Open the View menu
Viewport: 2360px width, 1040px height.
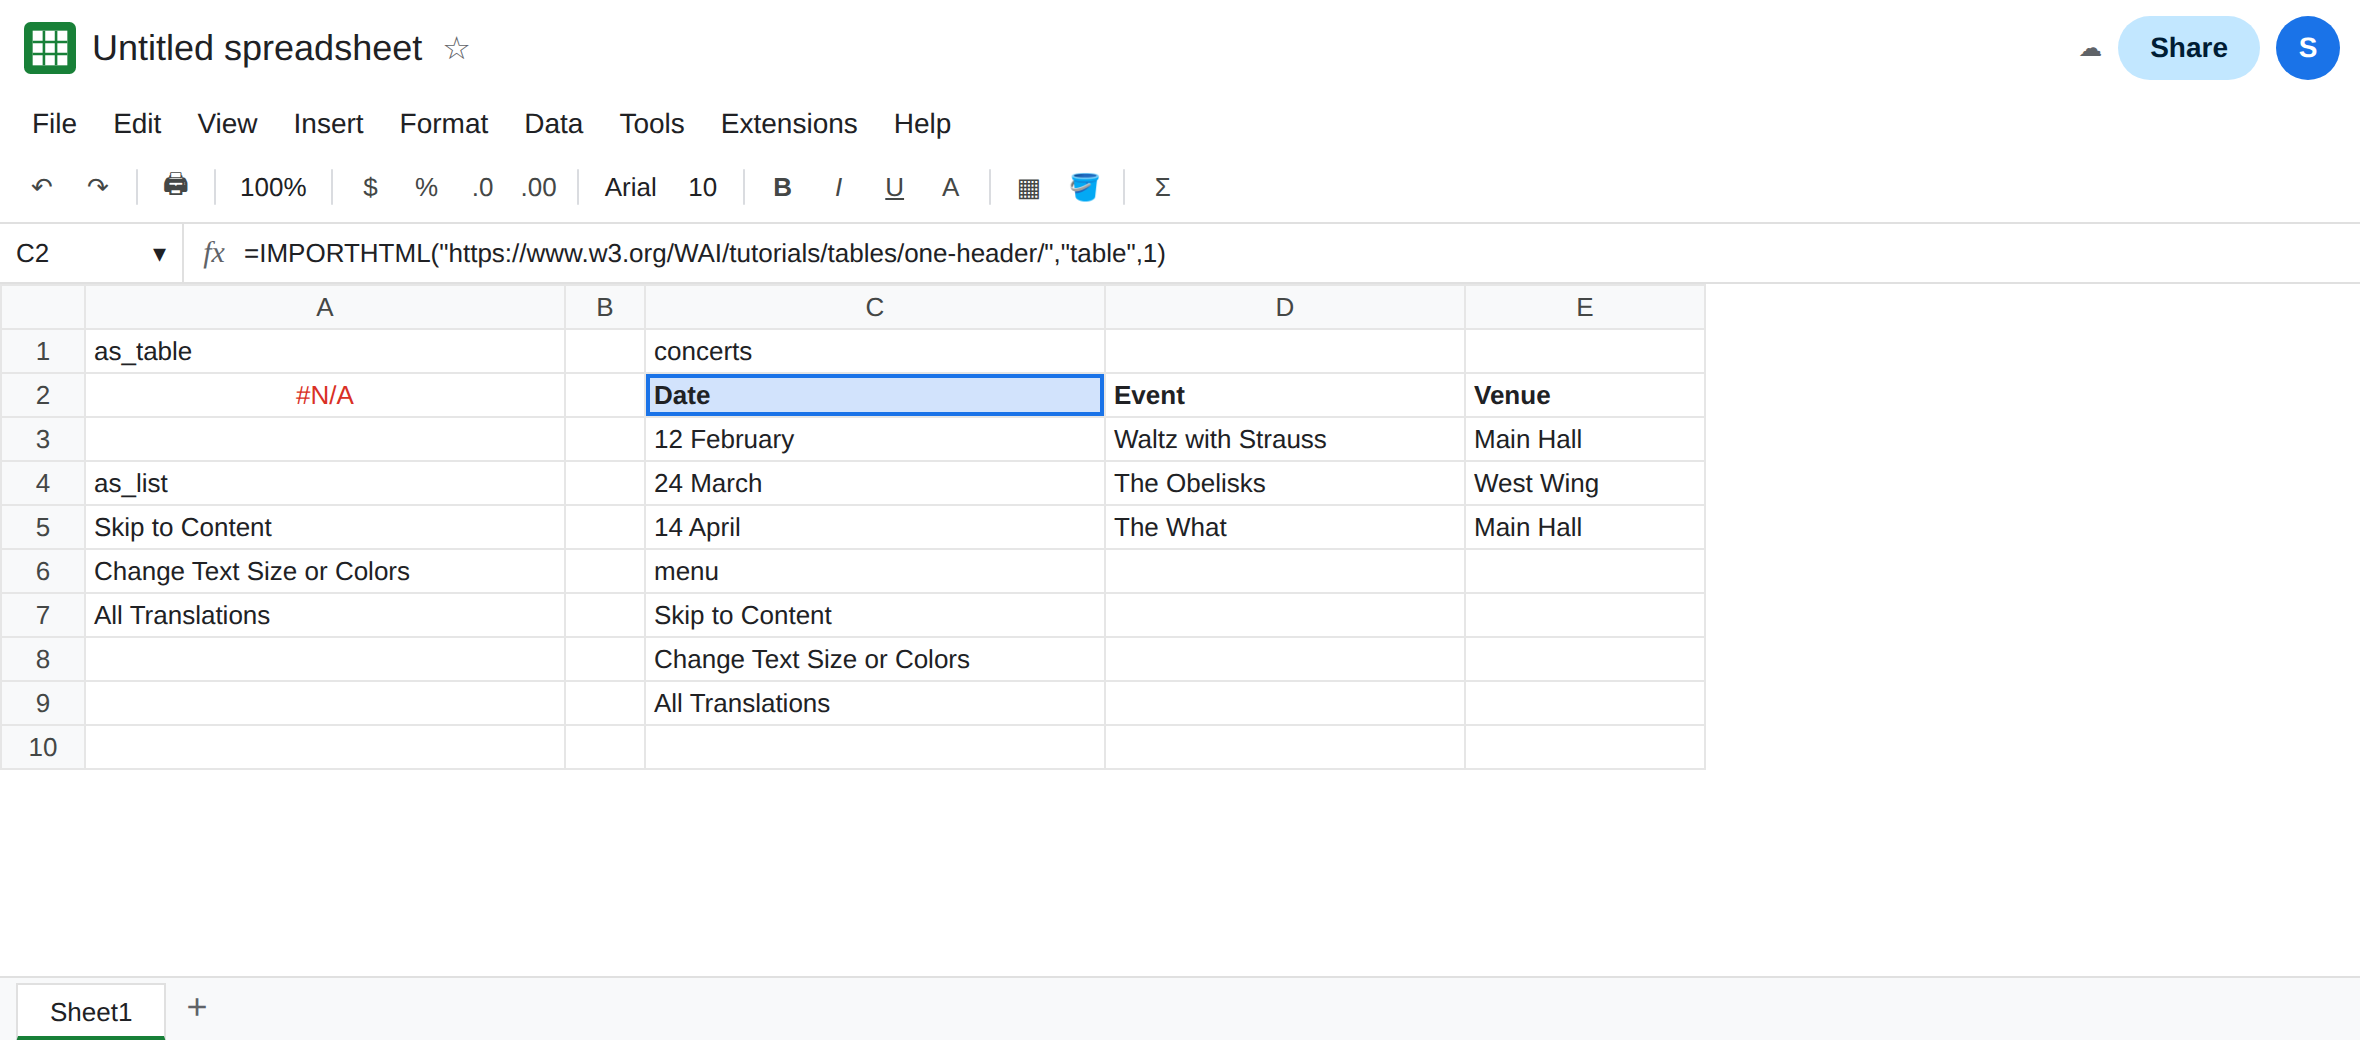tap(227, 123)
